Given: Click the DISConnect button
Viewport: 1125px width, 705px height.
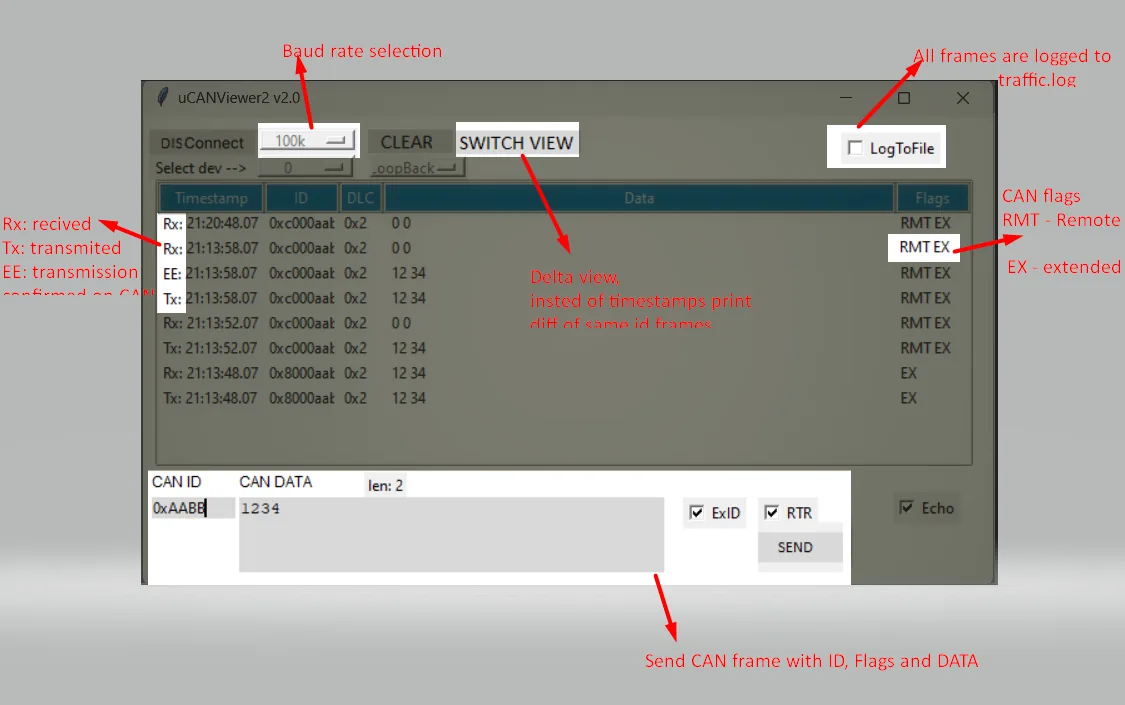Looking at the screenshot, I should 202,143.
